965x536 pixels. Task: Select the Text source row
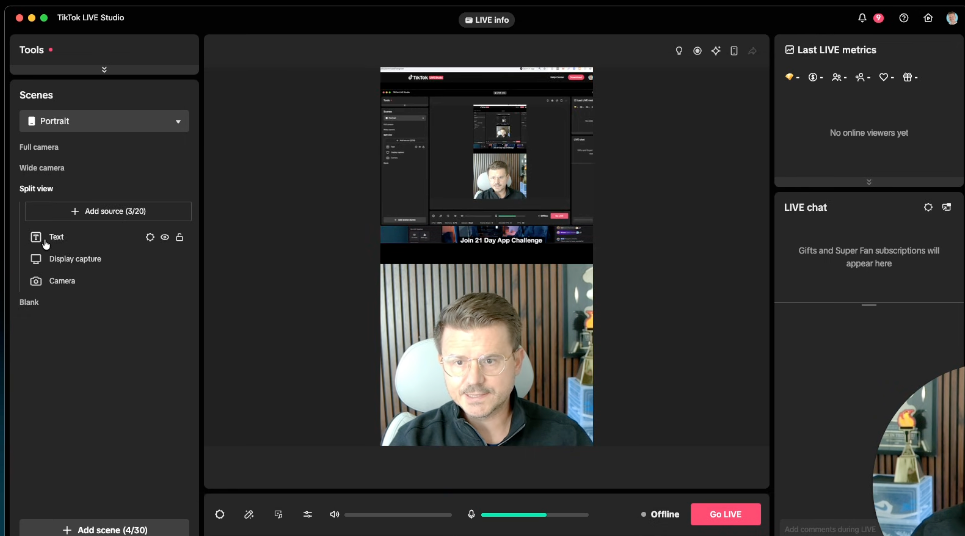(108, 237)
